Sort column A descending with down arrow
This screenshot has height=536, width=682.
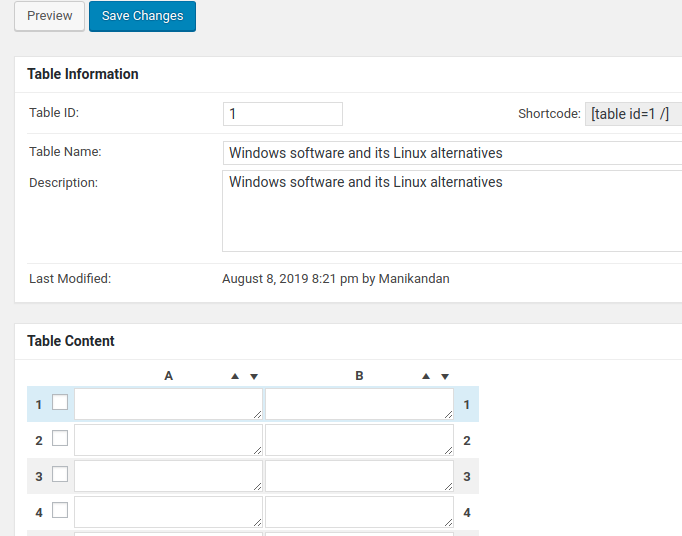click(254, 377)
